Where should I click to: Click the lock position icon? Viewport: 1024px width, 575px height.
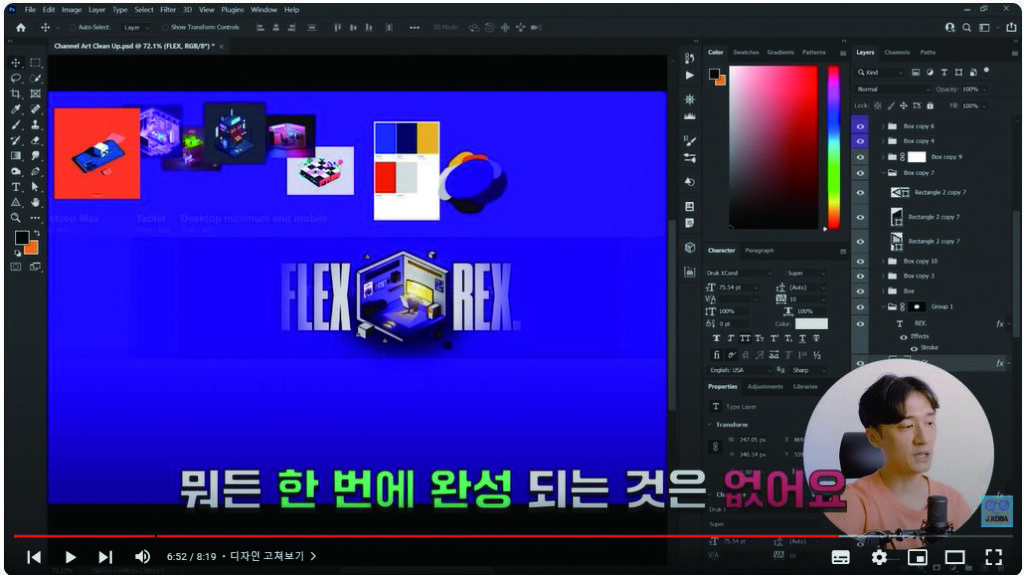click(904, 105)
